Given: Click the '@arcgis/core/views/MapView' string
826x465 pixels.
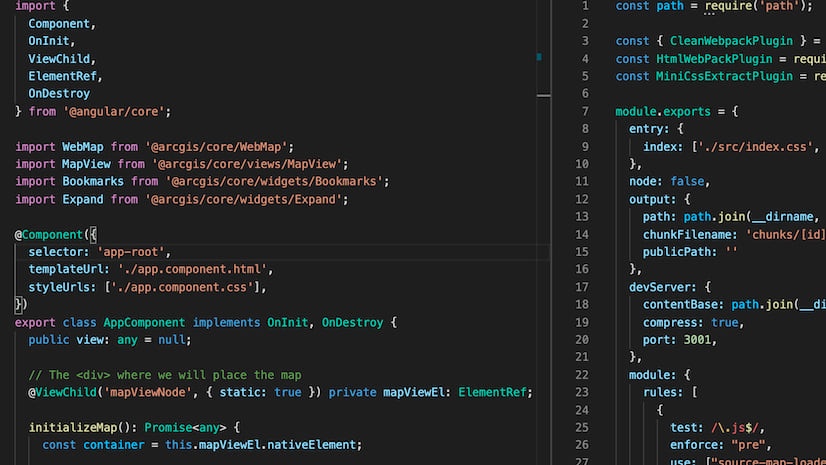Looking at the screenshot, I should click(x=247, y=164).
